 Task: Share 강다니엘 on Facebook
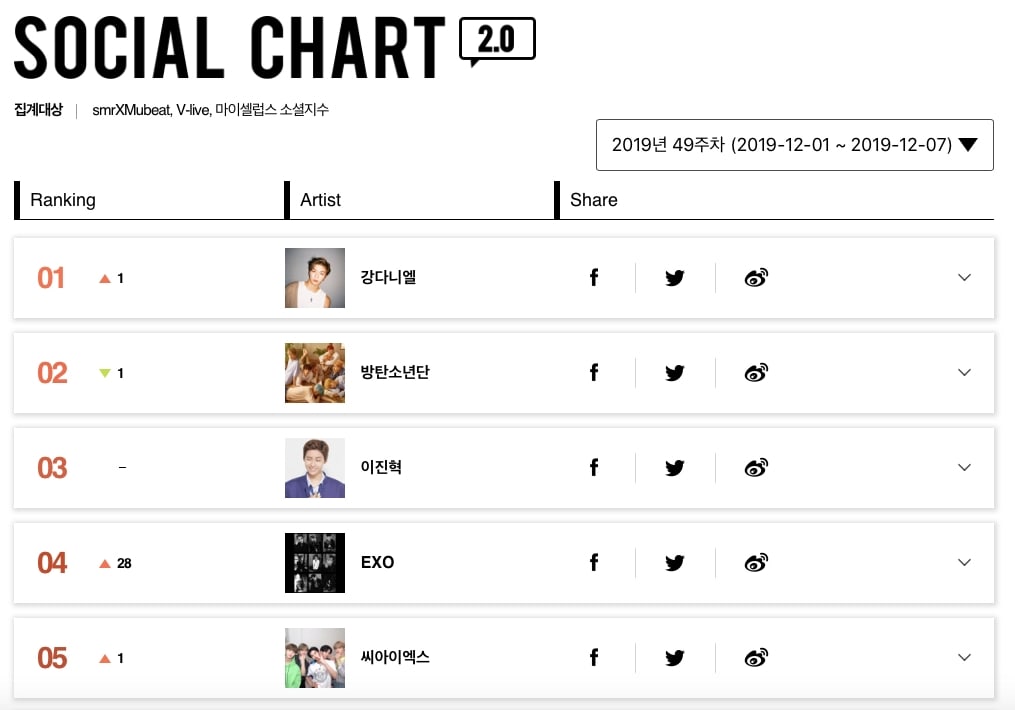[x=594, y=278]
